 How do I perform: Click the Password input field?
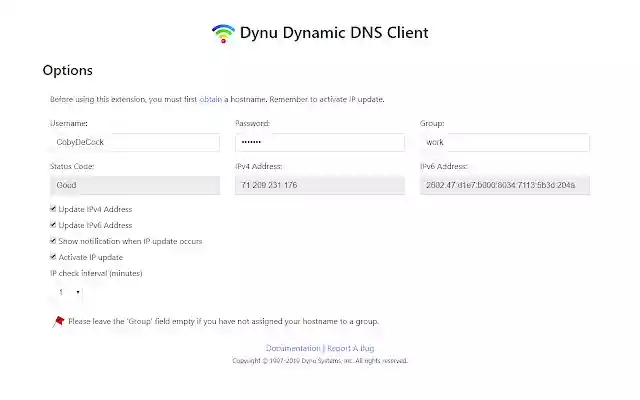(320, 142)
